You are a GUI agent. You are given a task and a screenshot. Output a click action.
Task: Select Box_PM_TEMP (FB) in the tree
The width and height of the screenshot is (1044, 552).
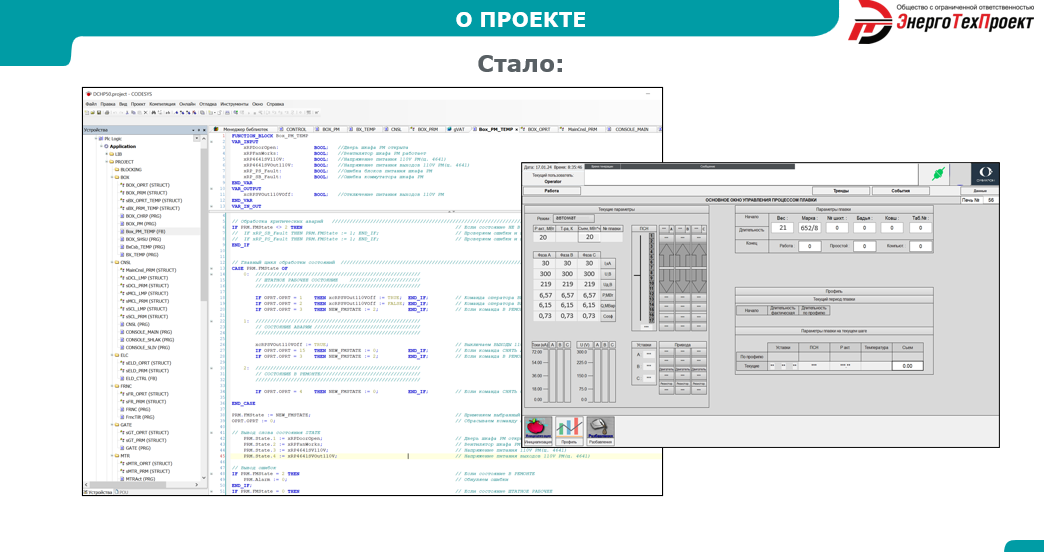click(142, 231)
